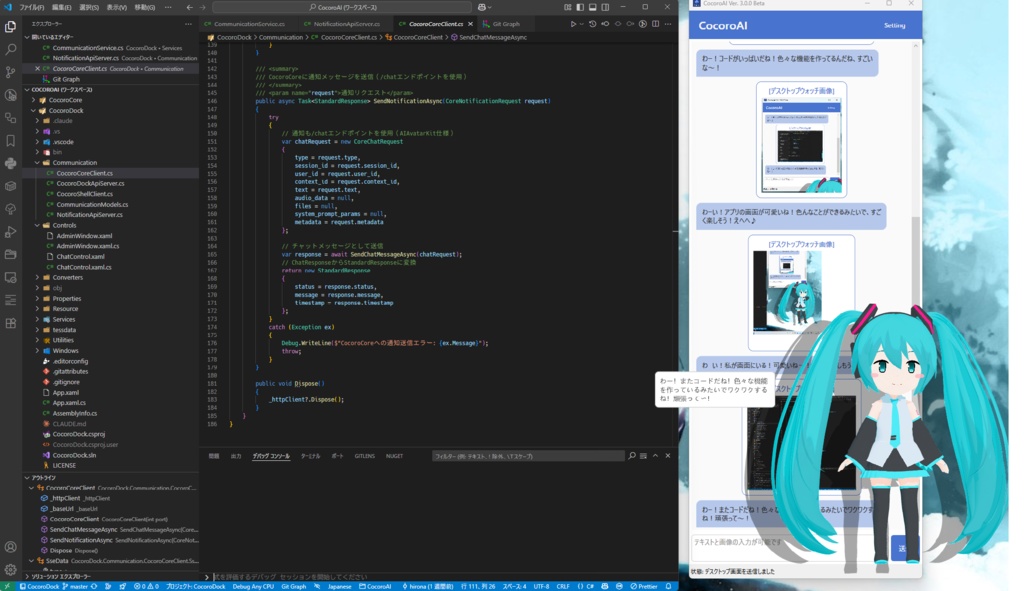Click the Go Back arrow in title bar
This screenshot has height=591, width=1024.
pos(189,7)
